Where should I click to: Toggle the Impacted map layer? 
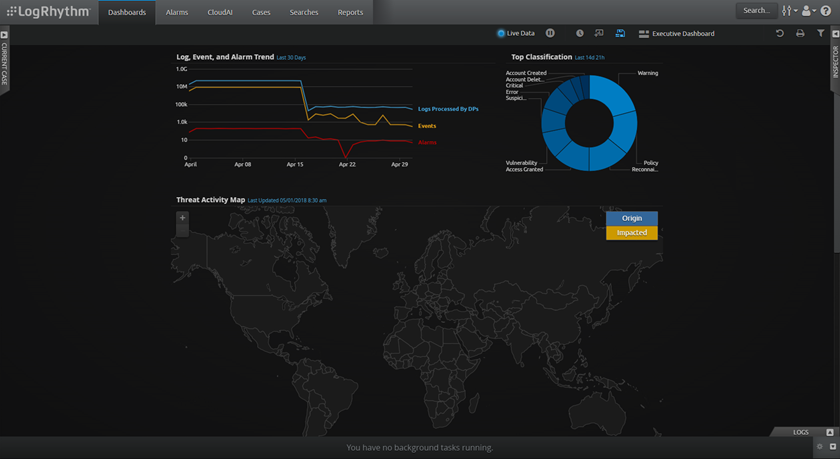(631, 233)
